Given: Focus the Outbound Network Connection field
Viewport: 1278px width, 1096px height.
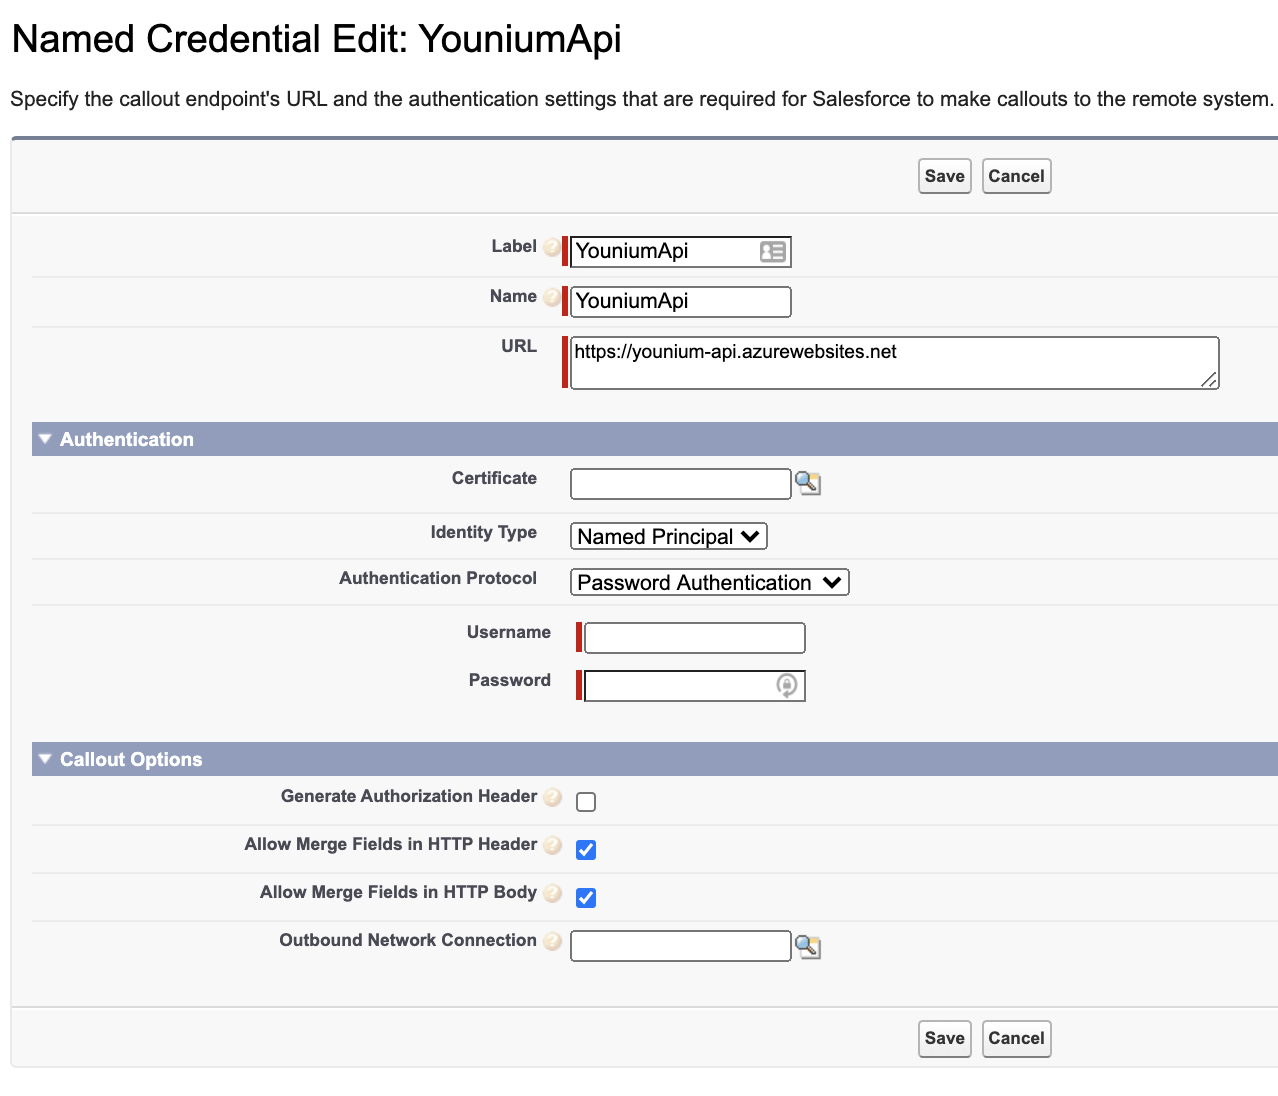Looking at the screenshot, I should pos(680,946).
